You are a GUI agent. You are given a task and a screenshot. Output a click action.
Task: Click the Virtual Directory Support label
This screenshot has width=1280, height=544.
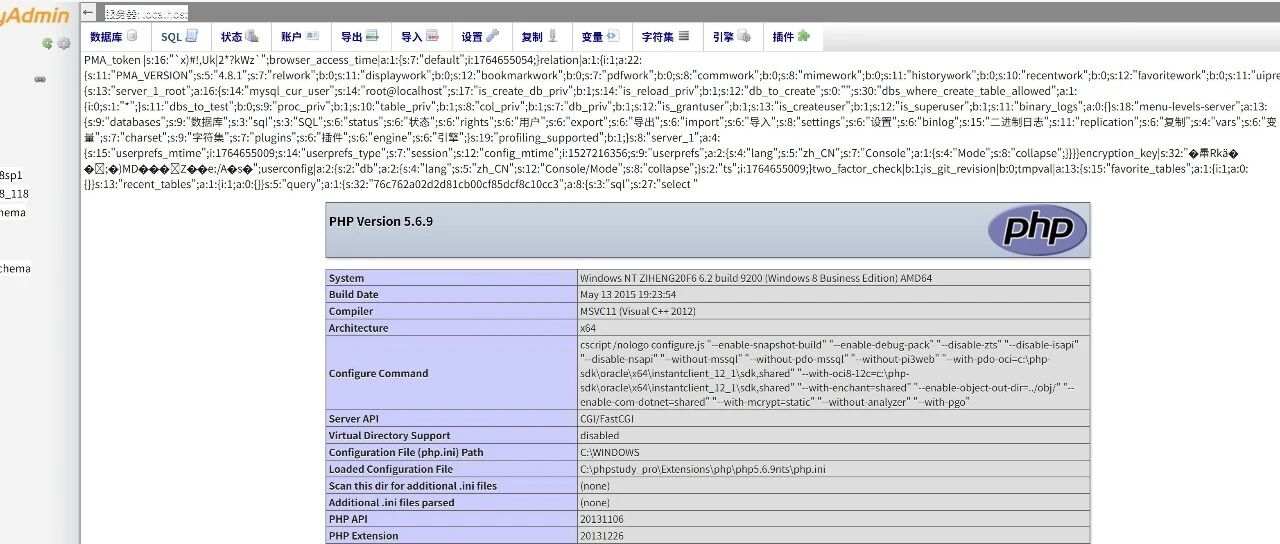[x=390, y=436]
